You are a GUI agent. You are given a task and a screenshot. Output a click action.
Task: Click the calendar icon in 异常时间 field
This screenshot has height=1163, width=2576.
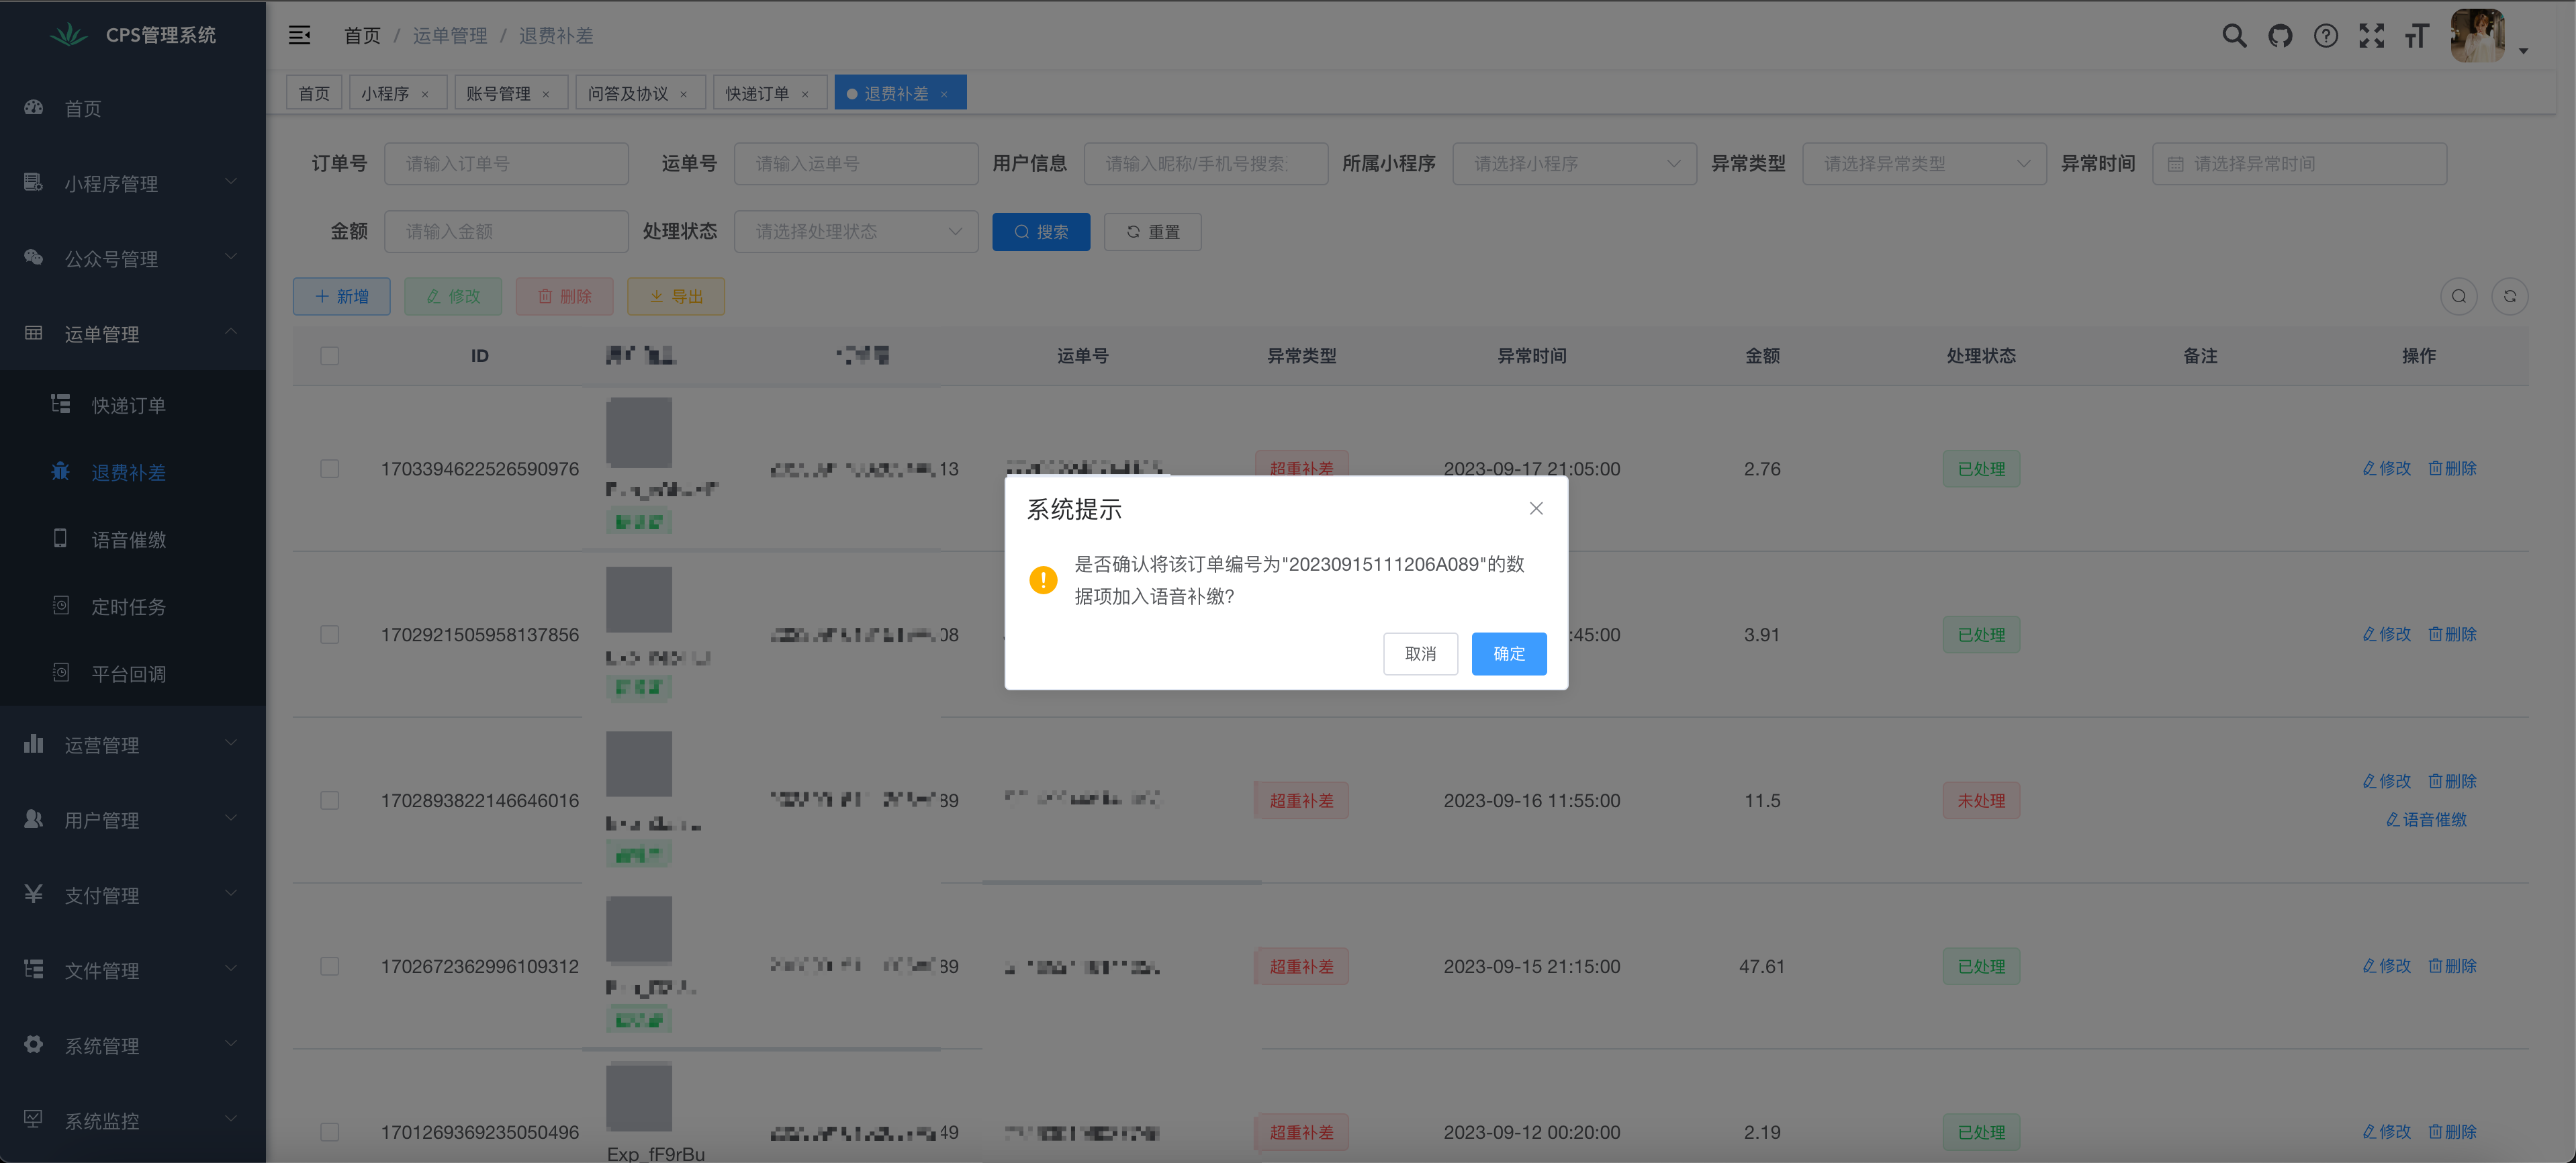pyautogui.click(x=2175, y=164)
